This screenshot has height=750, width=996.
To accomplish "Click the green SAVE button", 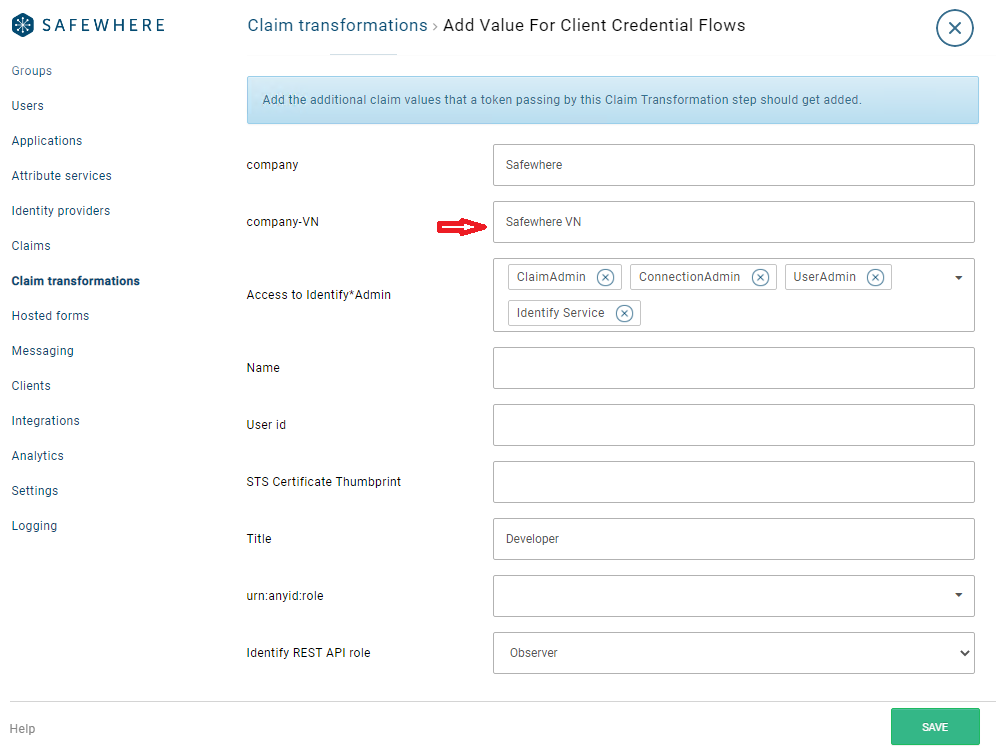I will pos(935,727).
